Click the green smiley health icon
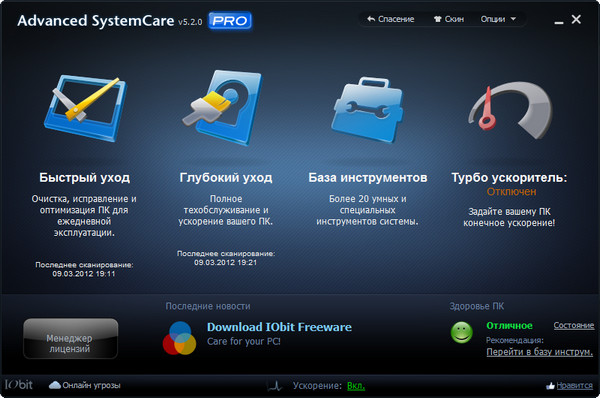The width and height of the screenshot is (600, 398). click(x=461, y=332)
